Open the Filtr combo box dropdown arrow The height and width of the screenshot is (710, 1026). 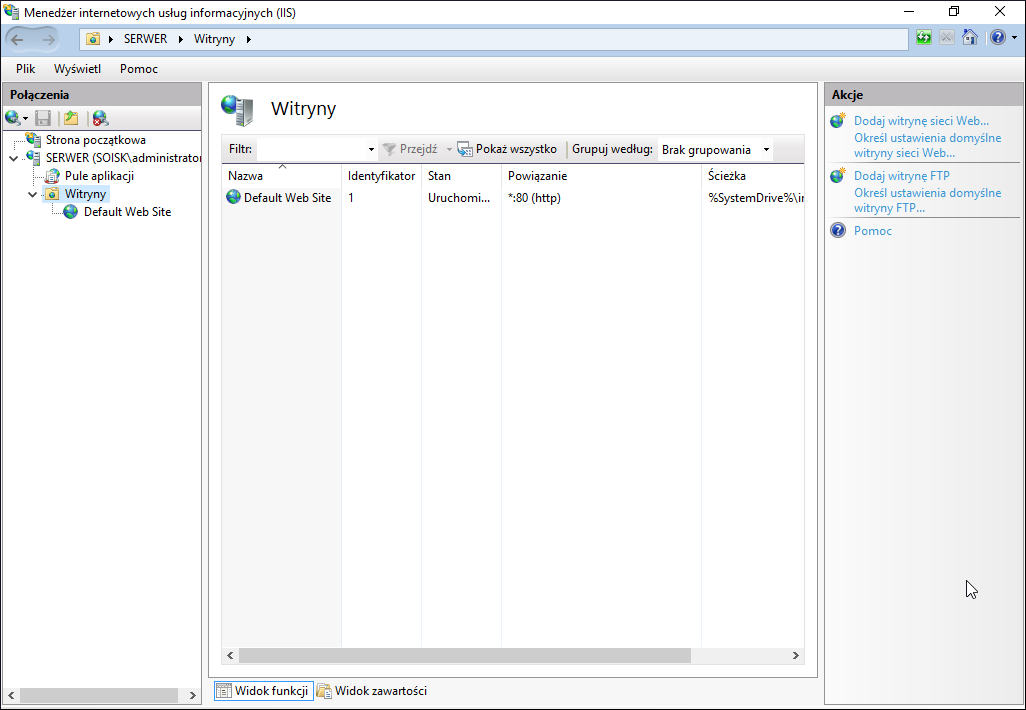[371, 150]
